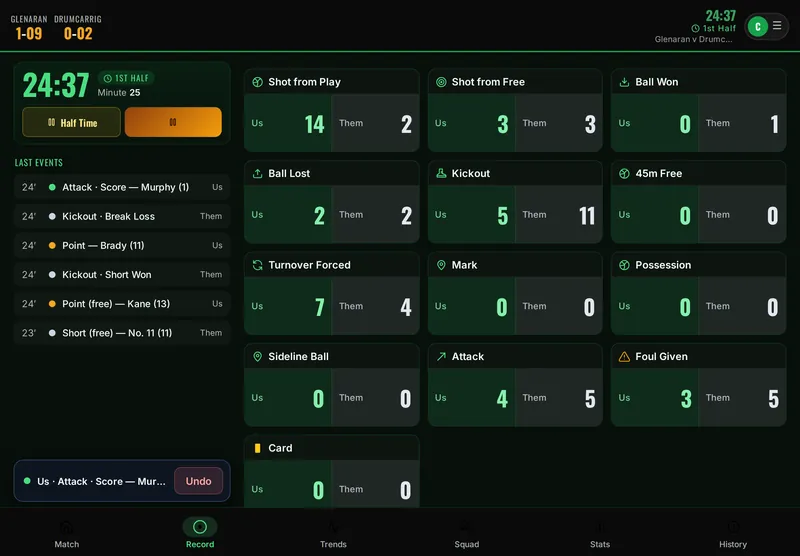Click the yellow Card icon
Viewport: 800px width, 556px height.
(x=258, y=448)
